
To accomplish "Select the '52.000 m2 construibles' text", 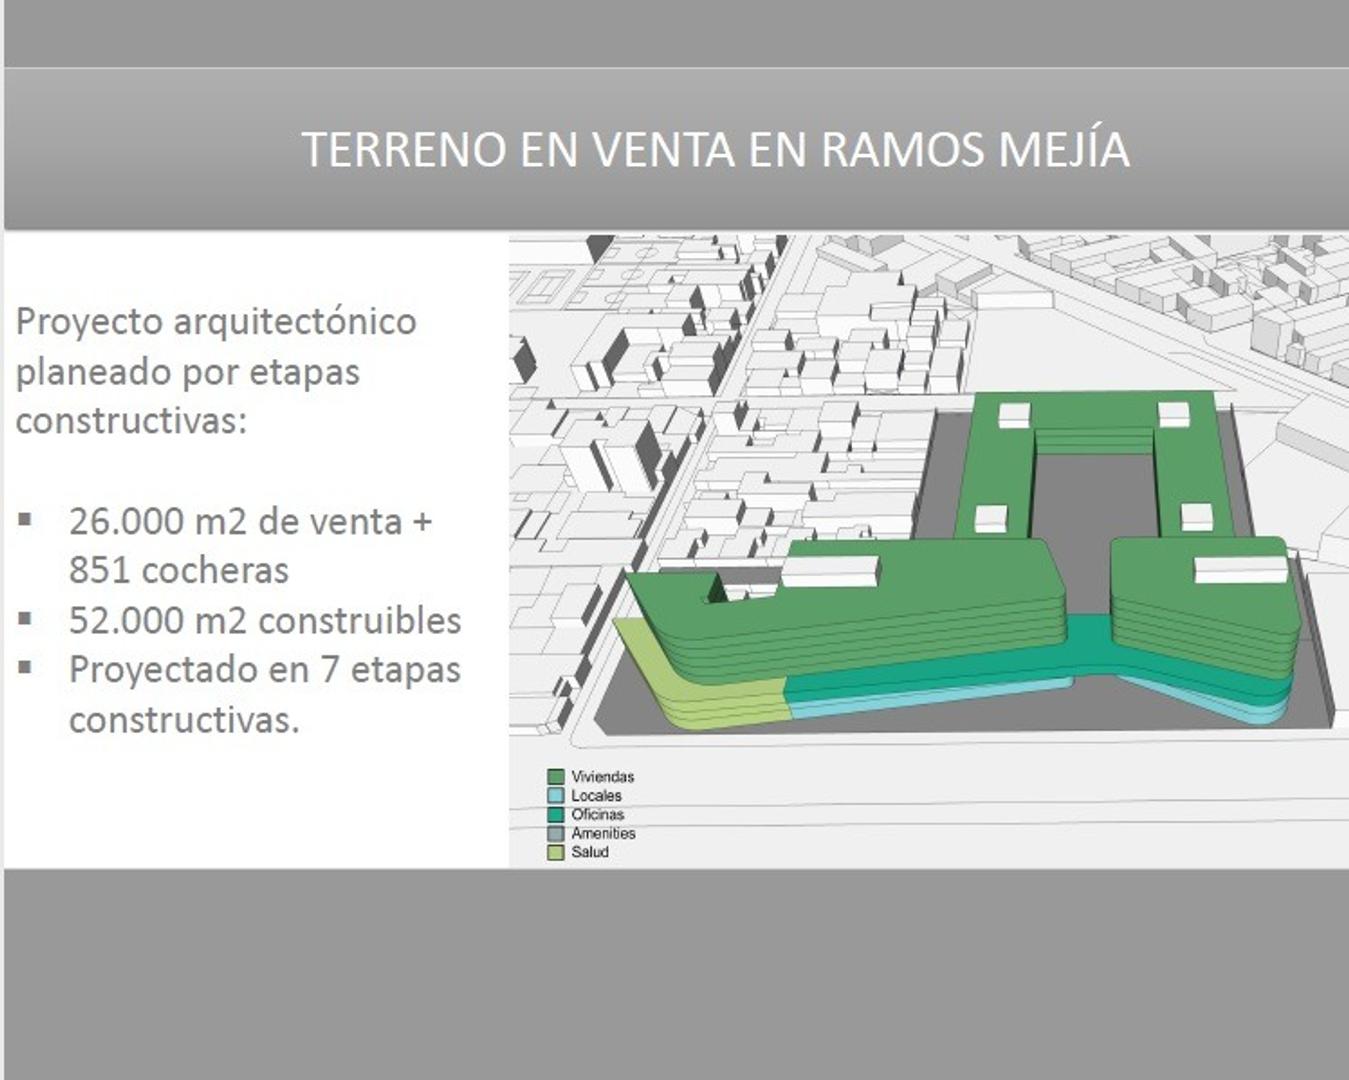I will click(265, 620).
